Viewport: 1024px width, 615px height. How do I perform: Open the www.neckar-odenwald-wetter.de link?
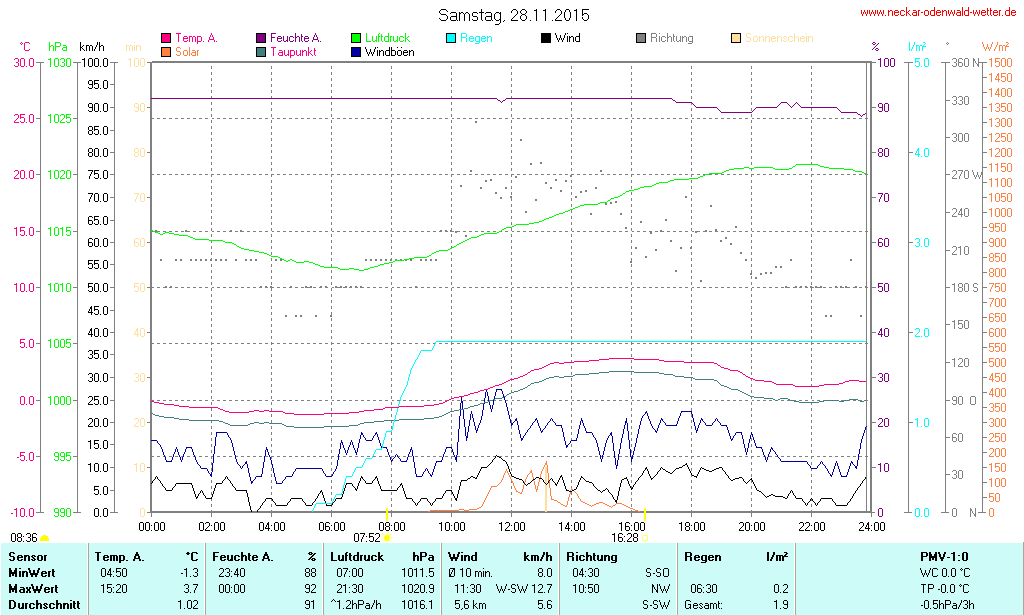tap(938, 13)
